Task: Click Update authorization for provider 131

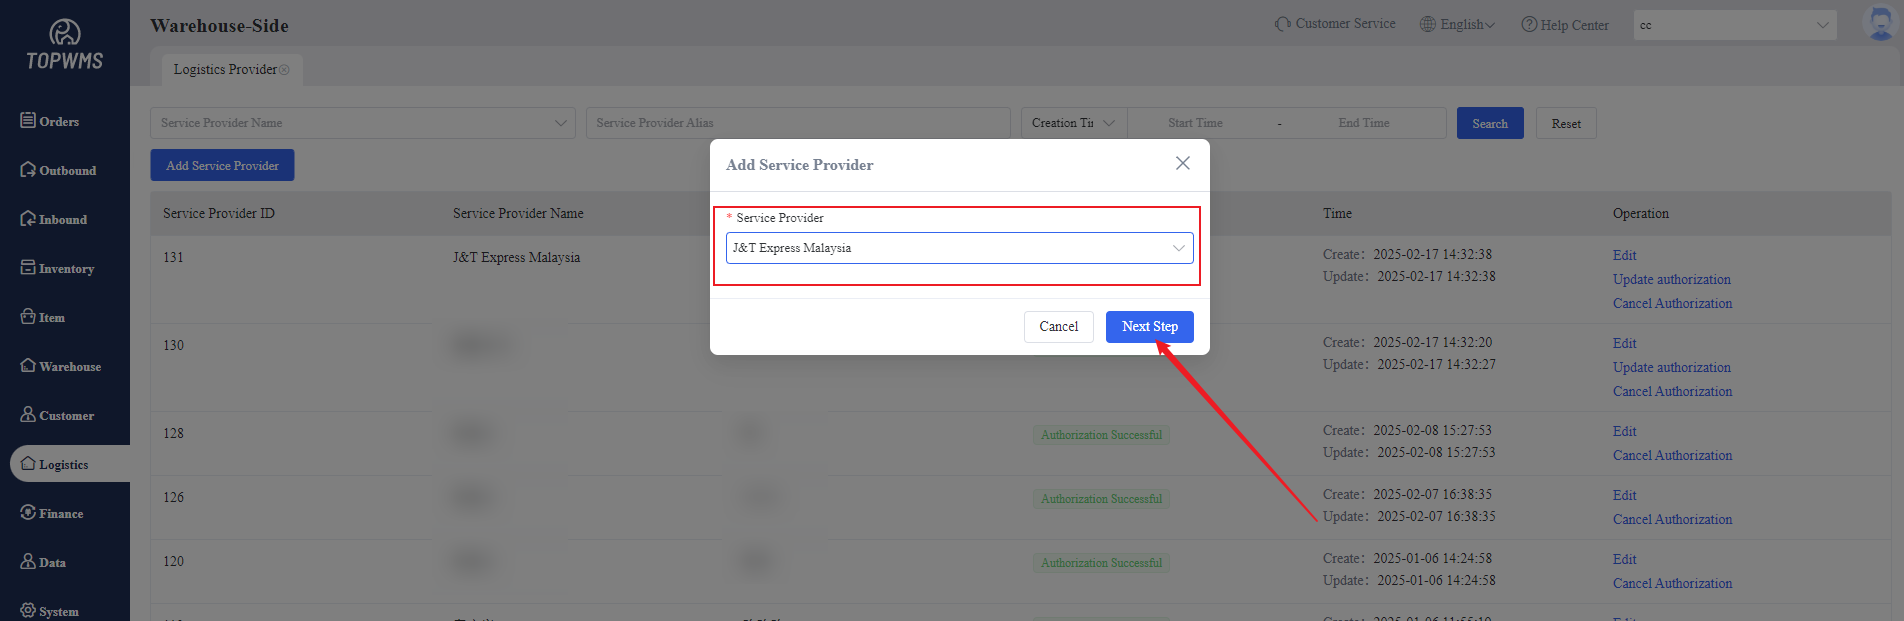Action: [1671, 279]
